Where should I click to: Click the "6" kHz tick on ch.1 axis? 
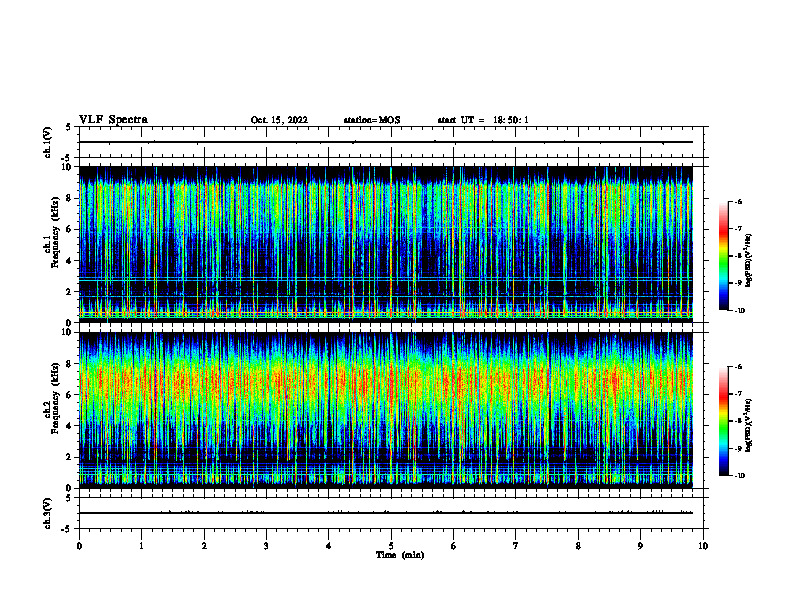coord(70,229)
